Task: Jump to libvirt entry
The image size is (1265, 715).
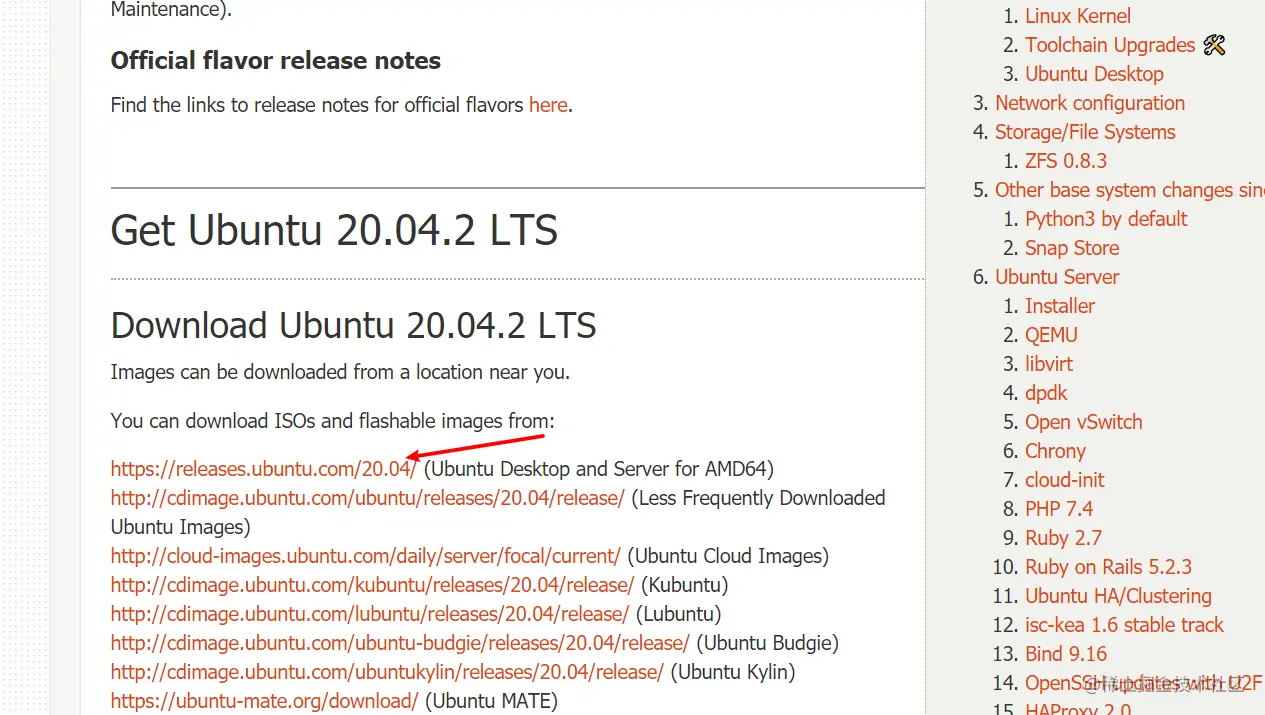Action: [1049, 364]
